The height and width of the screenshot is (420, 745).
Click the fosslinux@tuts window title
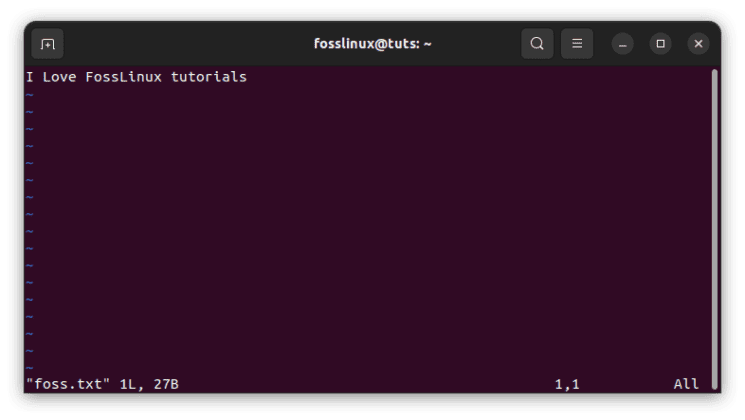pos(372,44)
